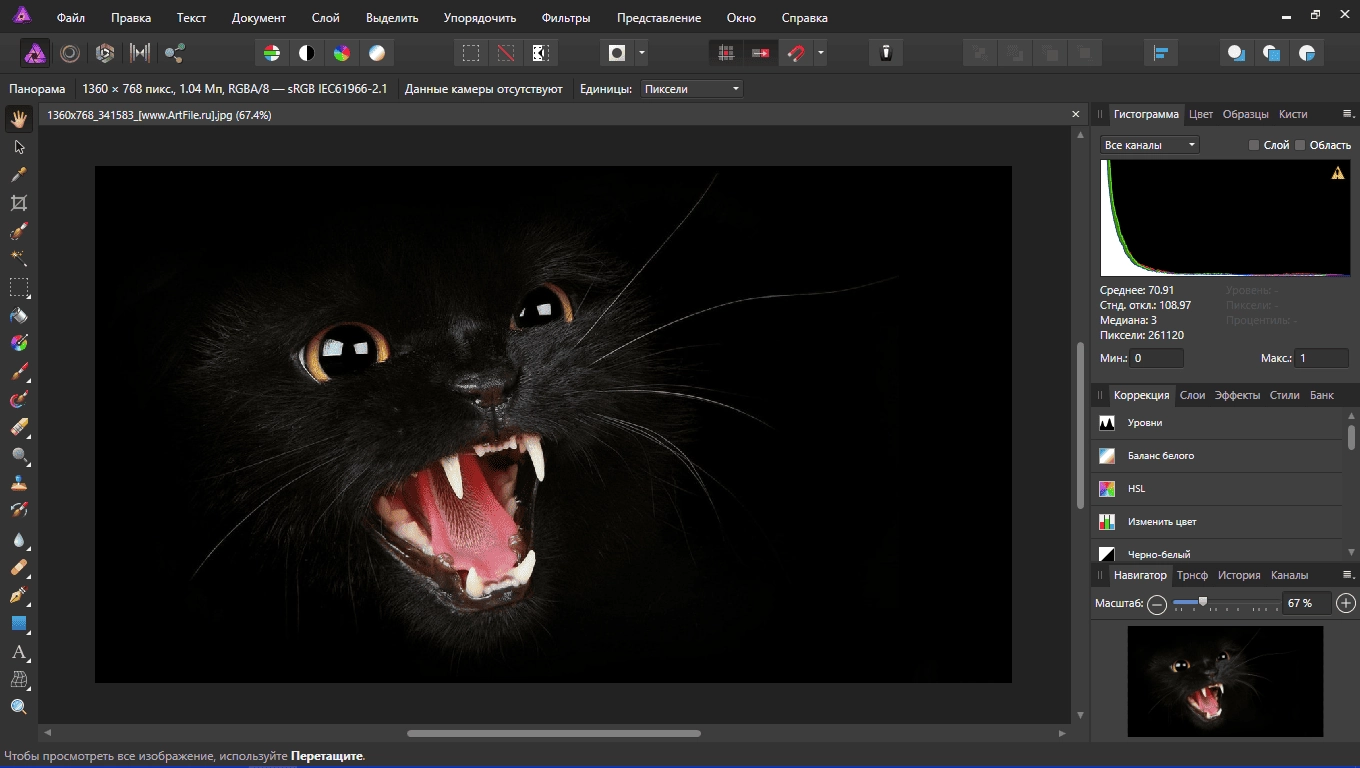
Task: Click the Invert Selection toolbar icon
Action: click(x=541, y=53)
